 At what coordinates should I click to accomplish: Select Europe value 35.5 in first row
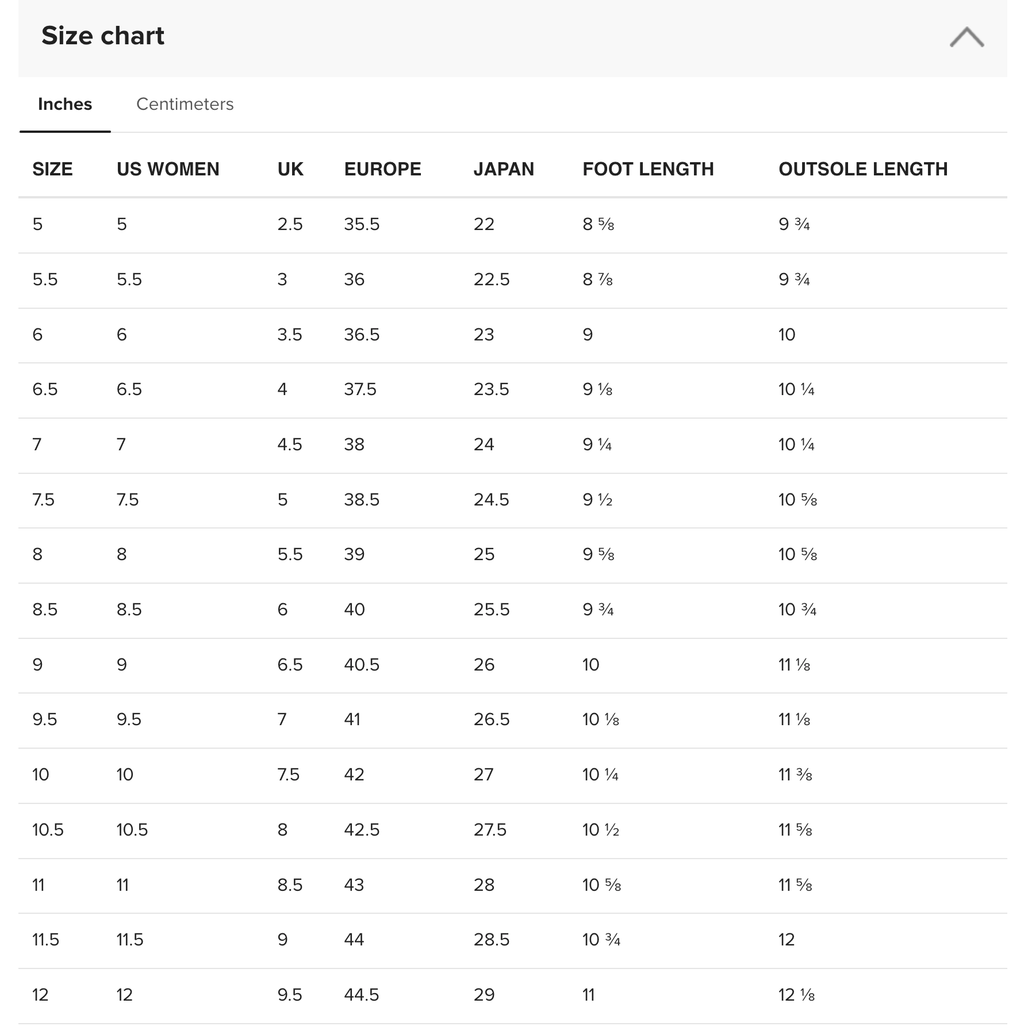[x=361, y=224]
